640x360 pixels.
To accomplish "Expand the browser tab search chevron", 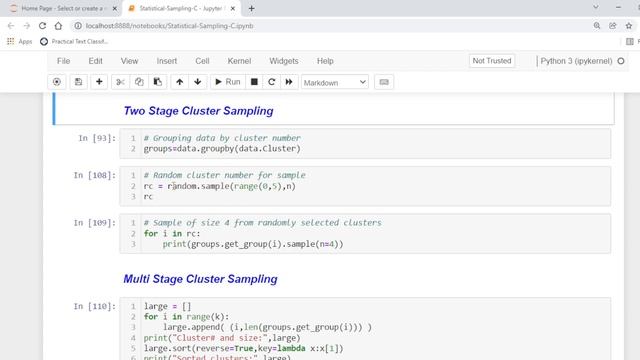I will [x=596, y=7].
